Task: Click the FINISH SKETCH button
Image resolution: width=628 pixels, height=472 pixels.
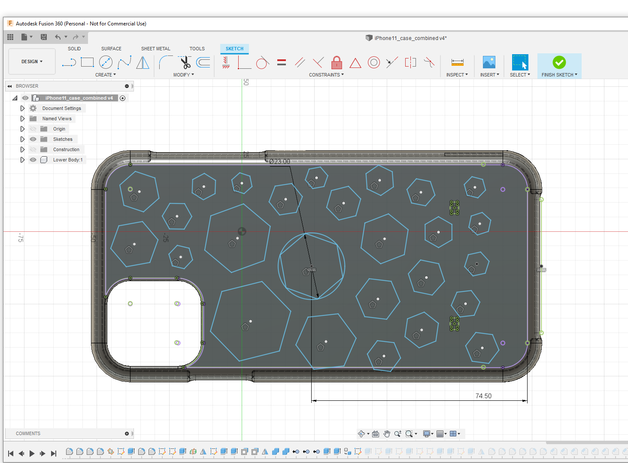Action: click(559, 66)
